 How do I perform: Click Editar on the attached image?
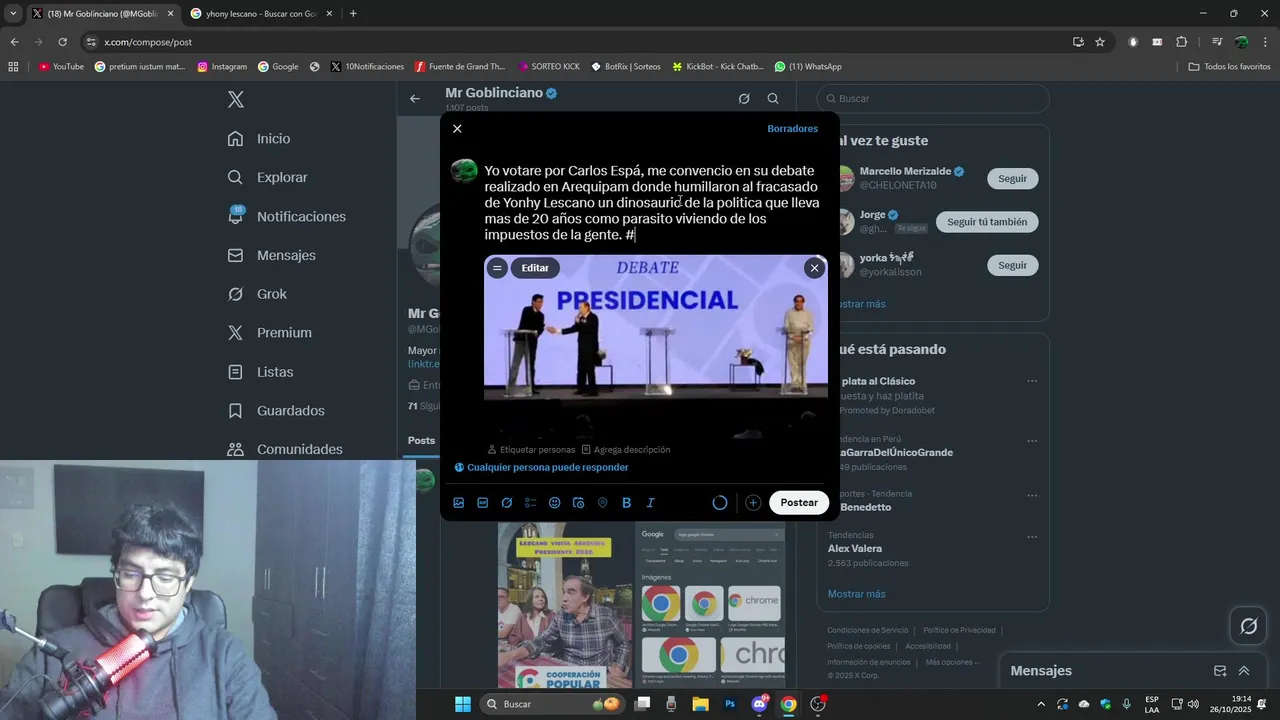535,268
